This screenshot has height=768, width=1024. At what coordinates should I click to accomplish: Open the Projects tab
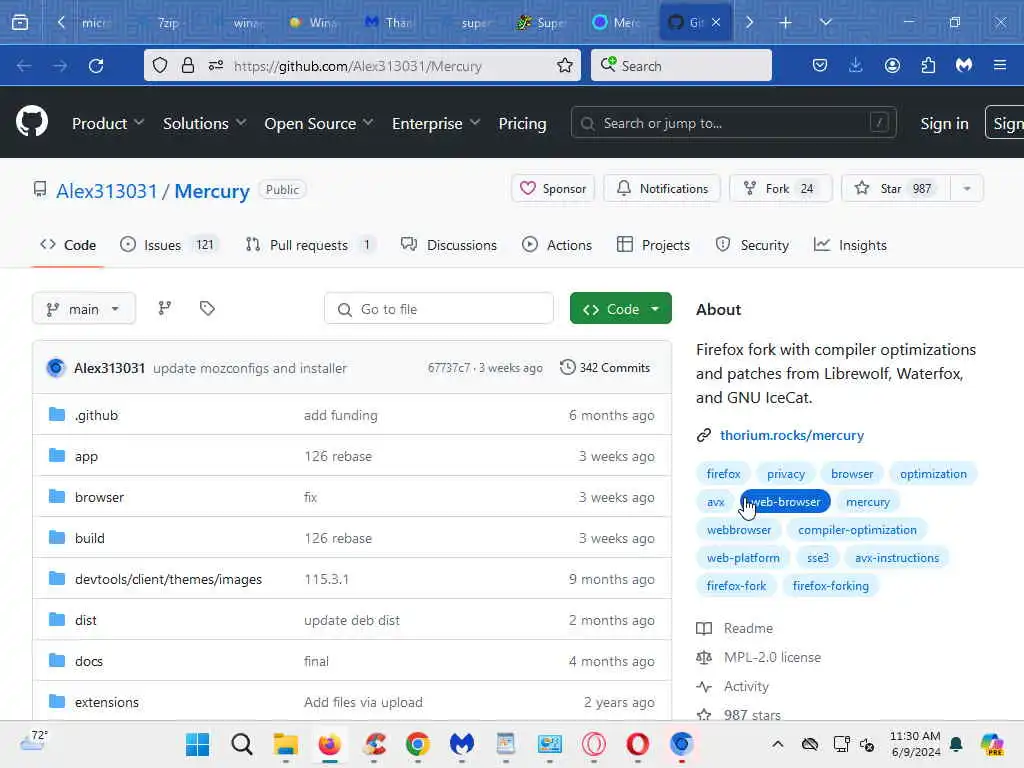pyautogui.click(x=653, y=245)
